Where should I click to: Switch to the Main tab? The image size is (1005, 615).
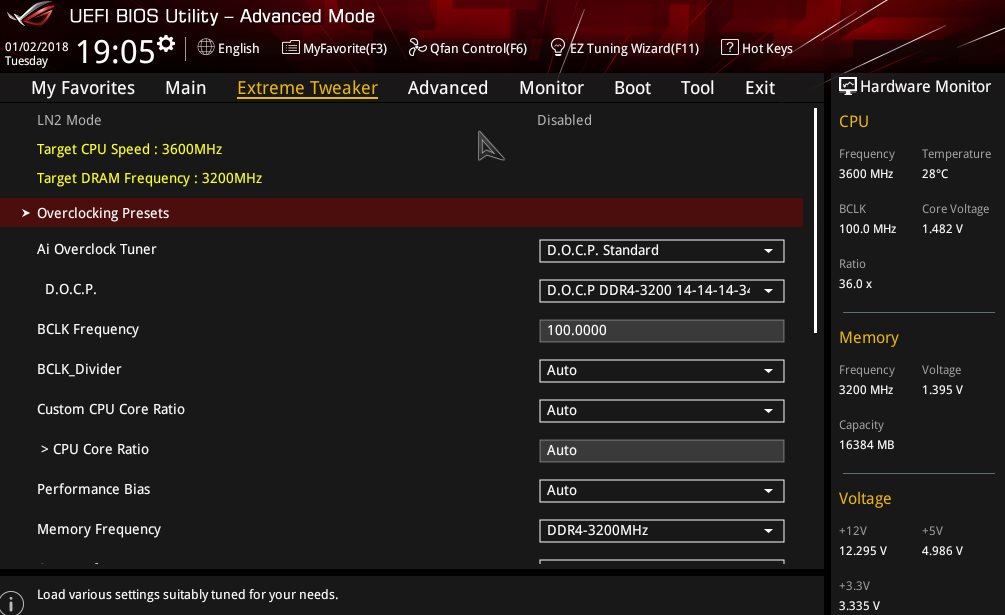pyautogui.click(x=186, y=88)
